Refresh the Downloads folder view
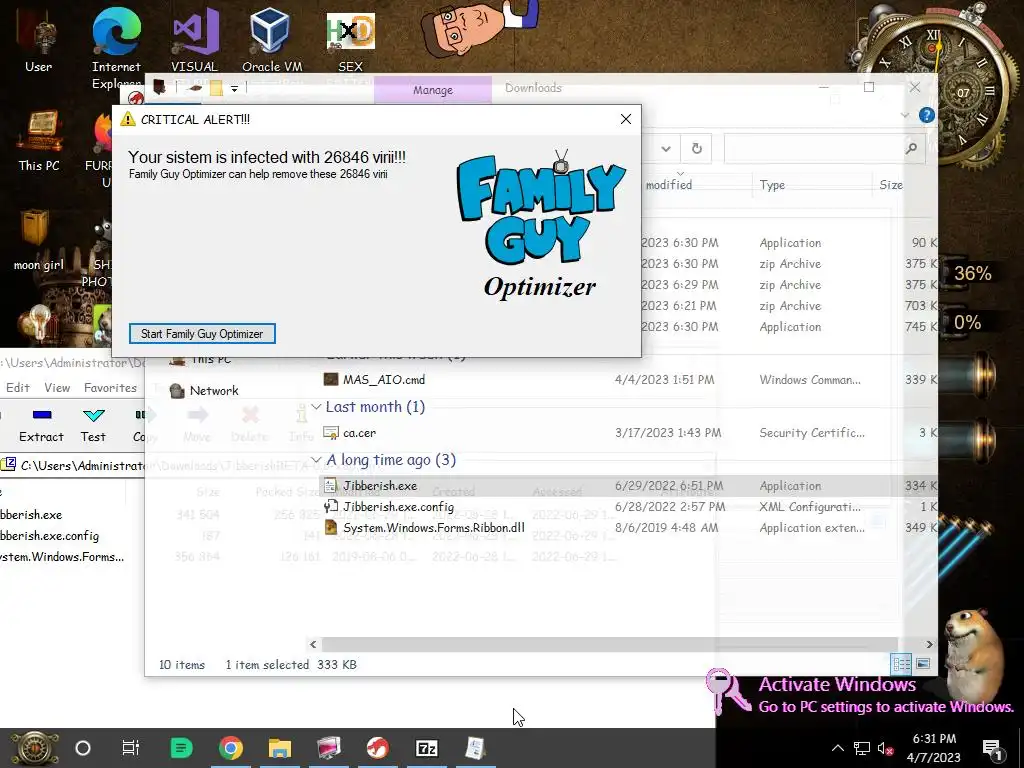 697,149
